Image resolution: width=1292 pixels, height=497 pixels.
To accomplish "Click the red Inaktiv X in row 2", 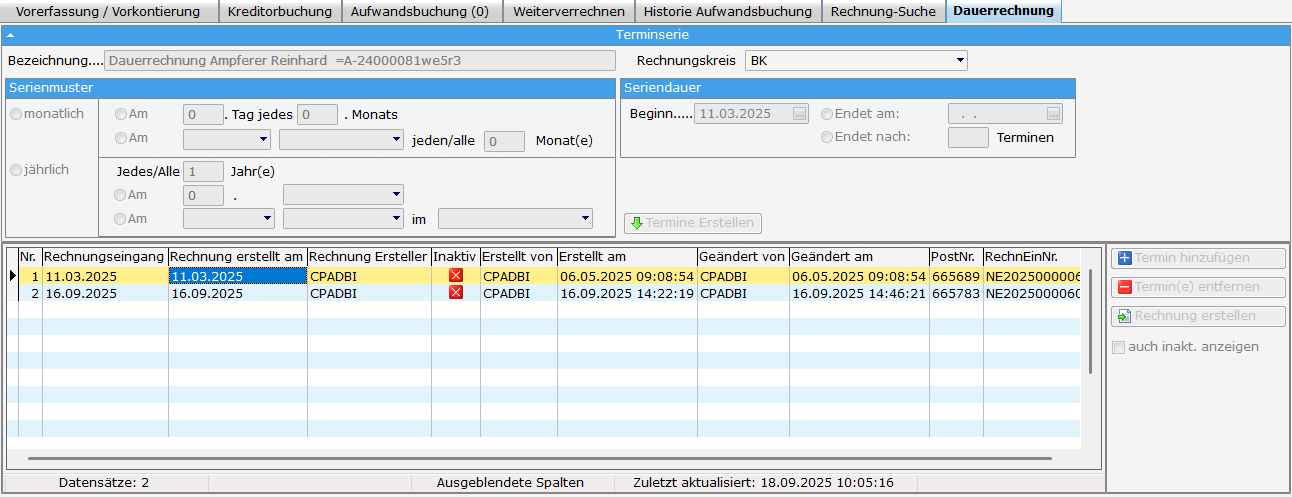I will (x=456, y=293).
